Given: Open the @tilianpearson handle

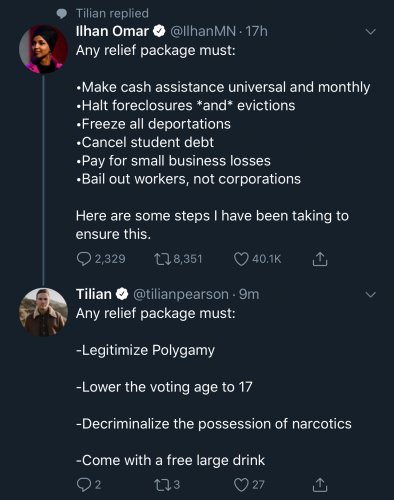Looking at the screenshot, I should (181, 294).
